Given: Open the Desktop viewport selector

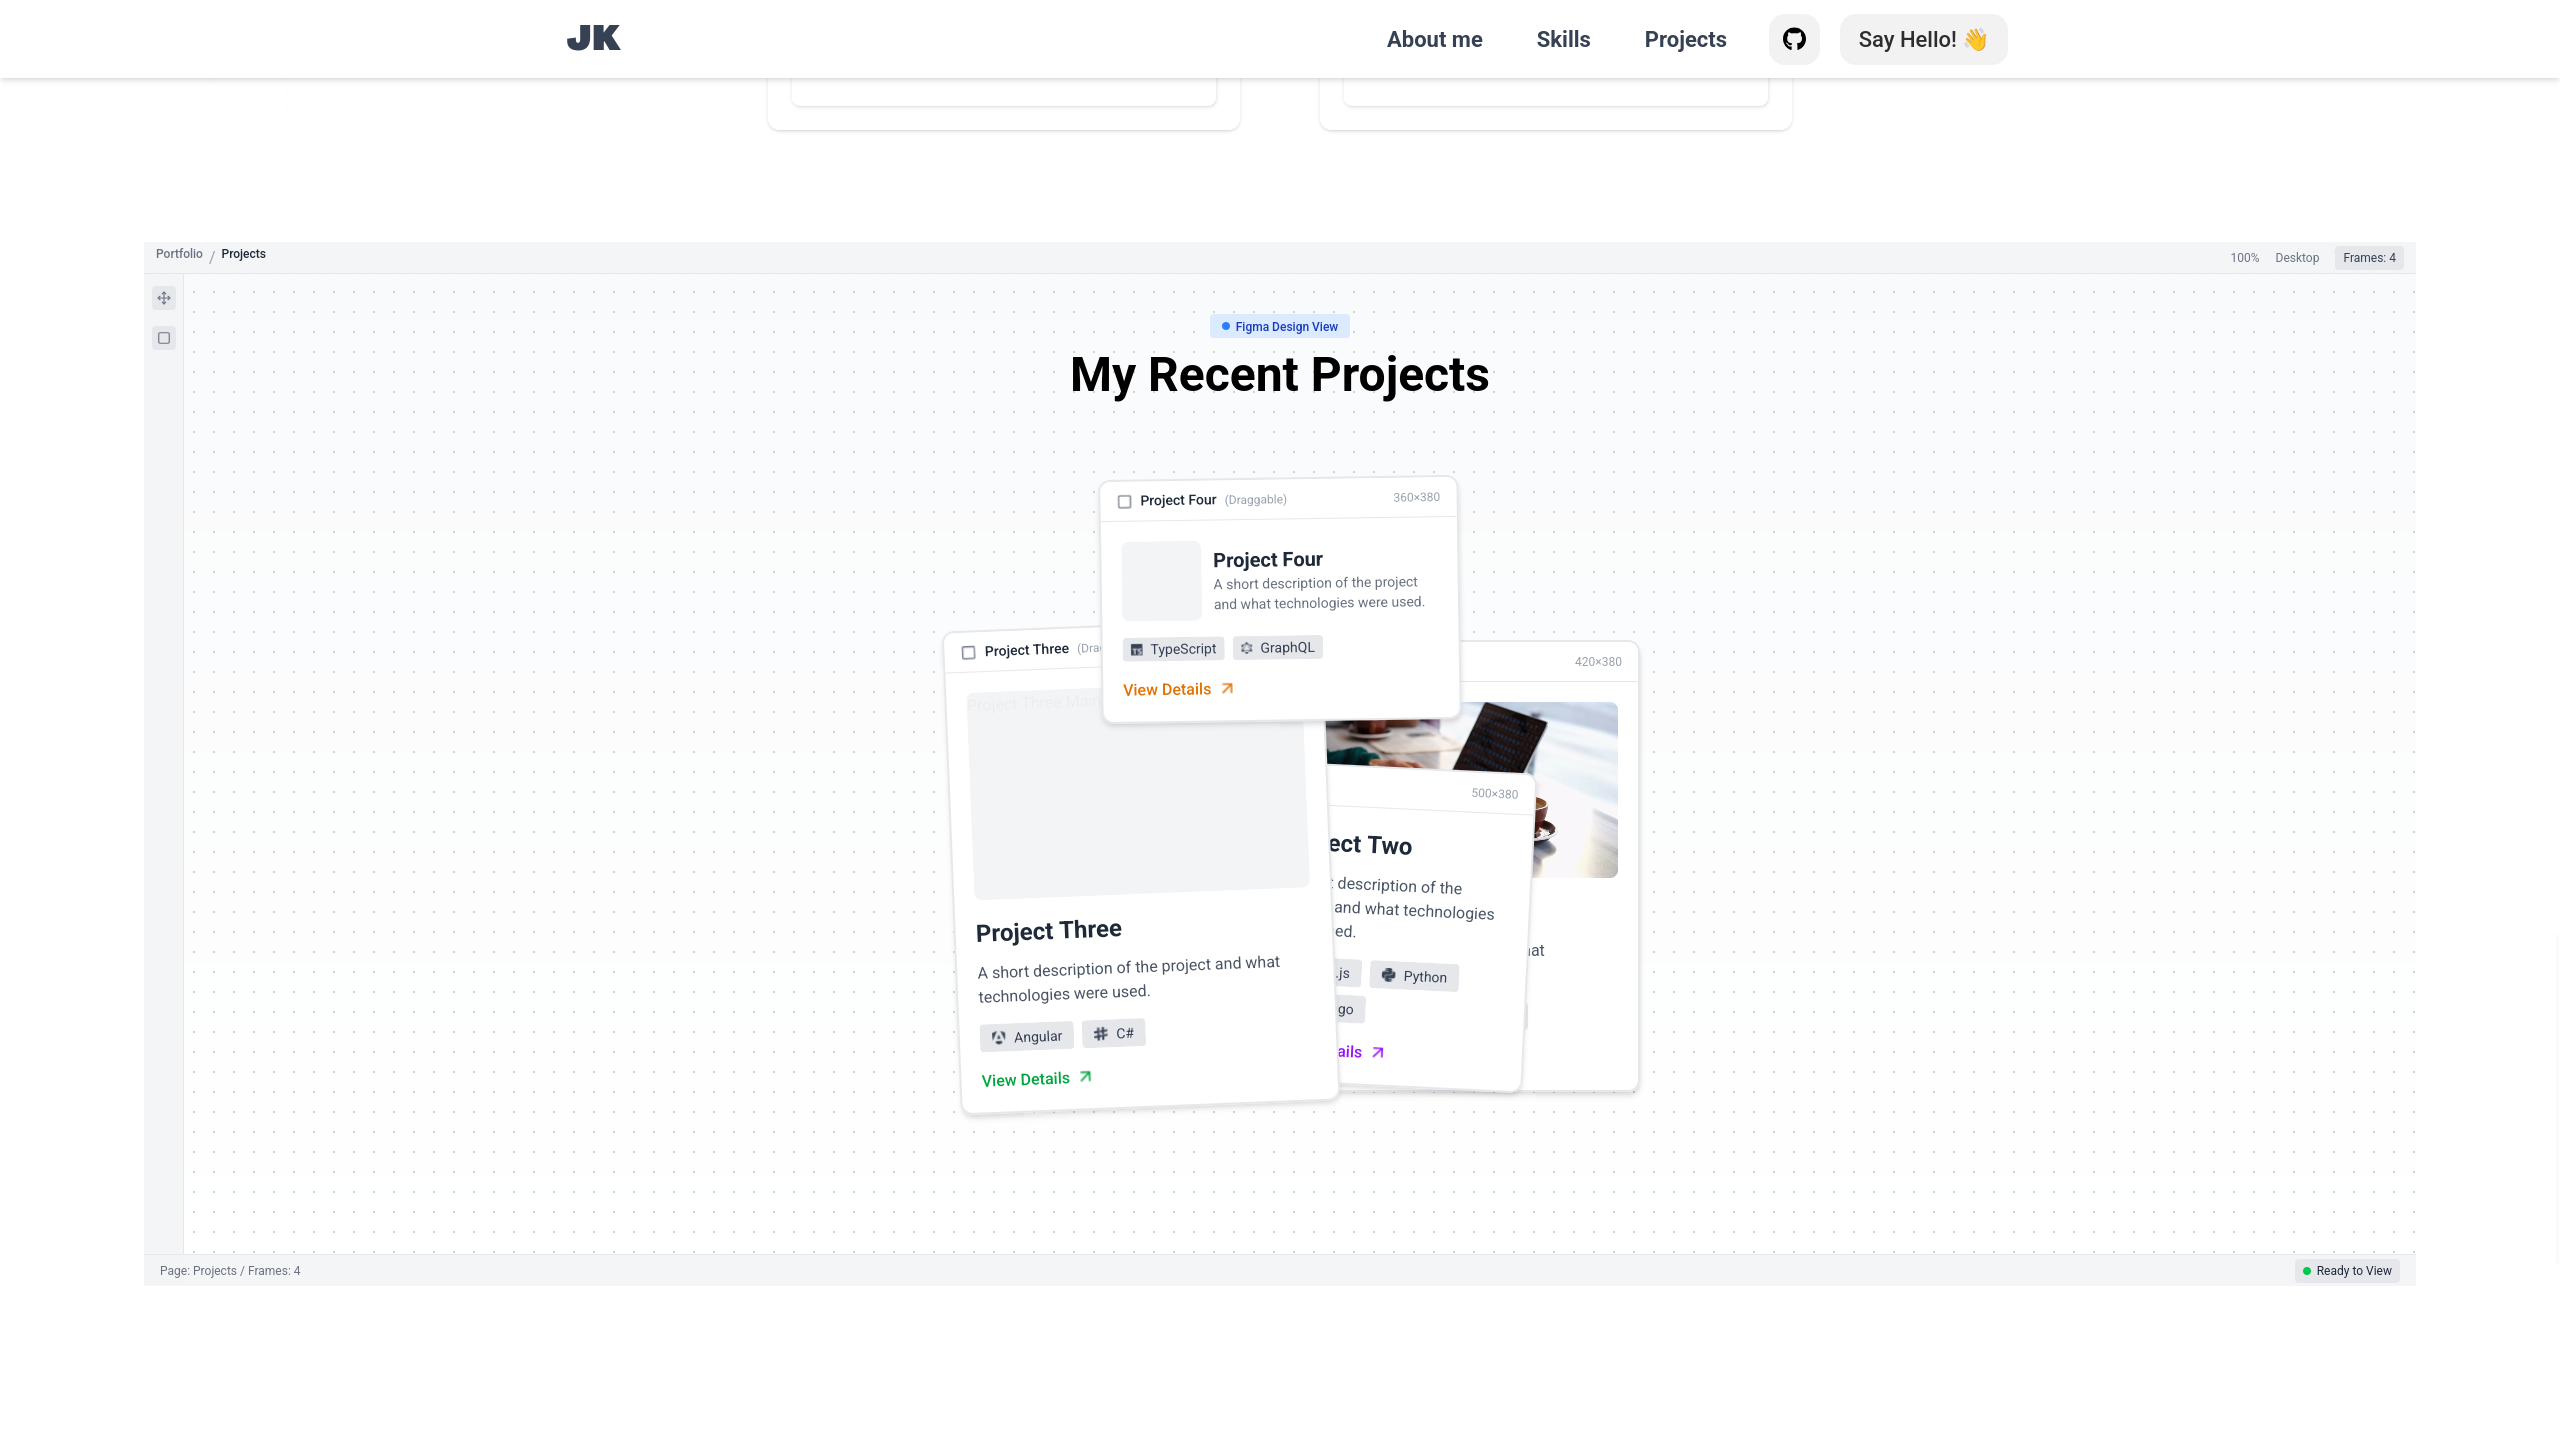Looking at the screenshot, I should pos(2296,258).
